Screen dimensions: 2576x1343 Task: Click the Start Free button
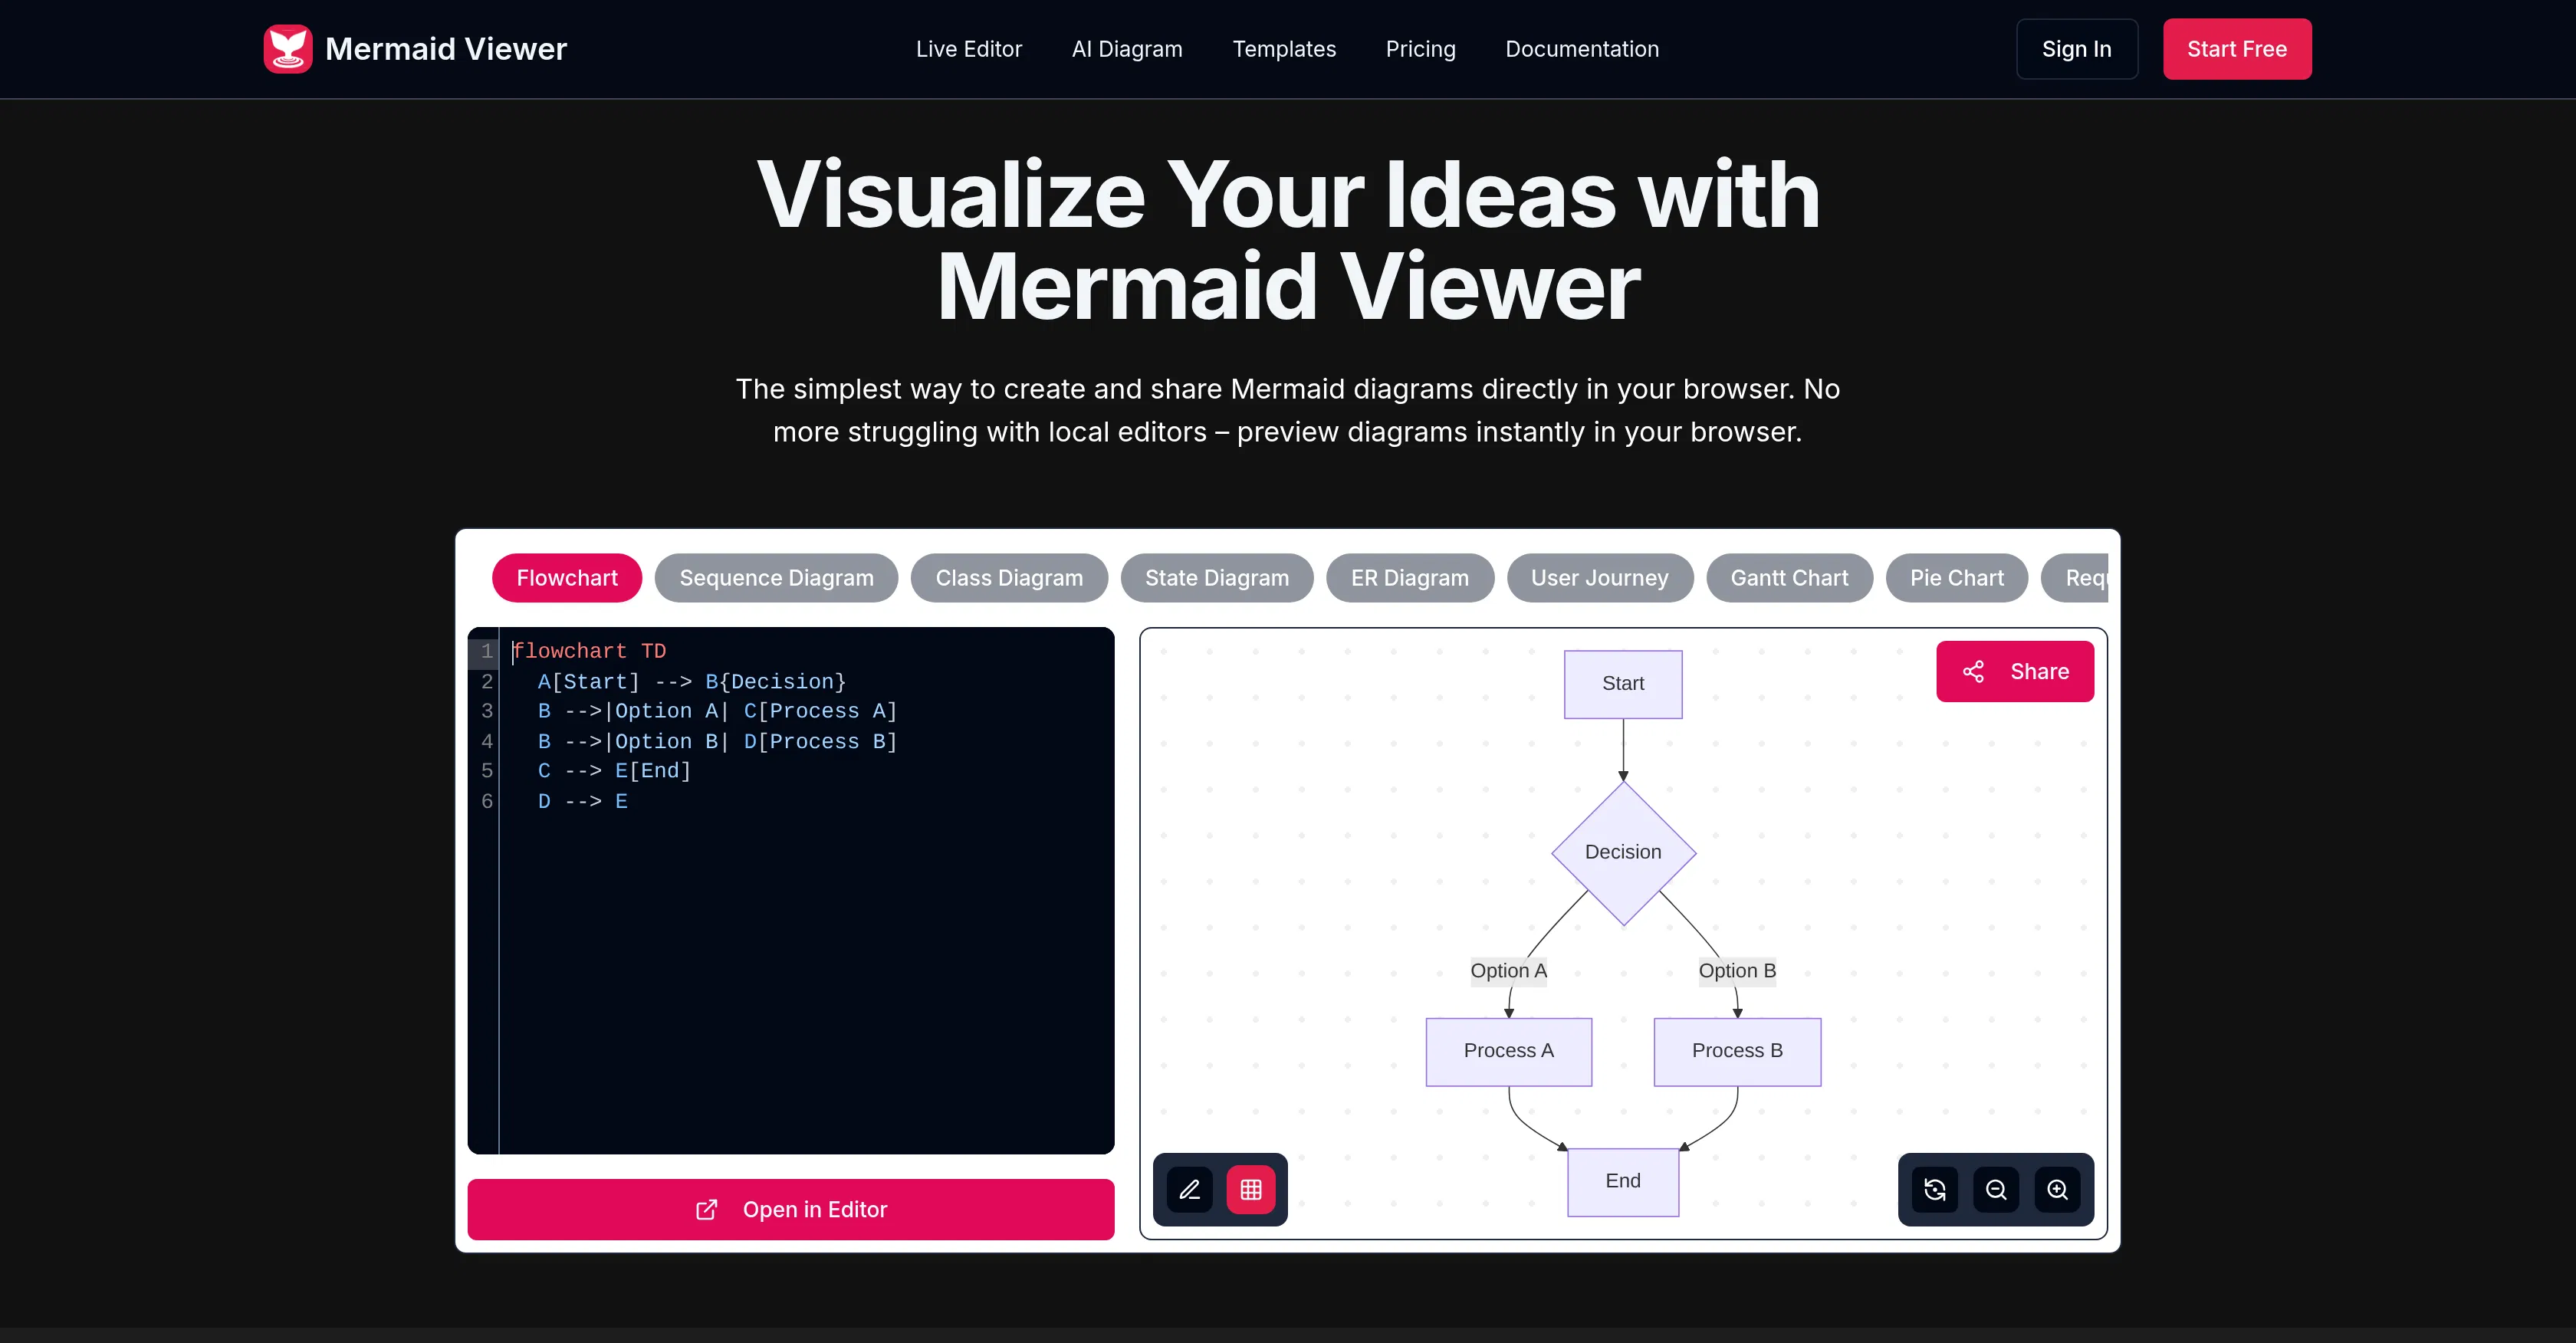(2236, 49)
